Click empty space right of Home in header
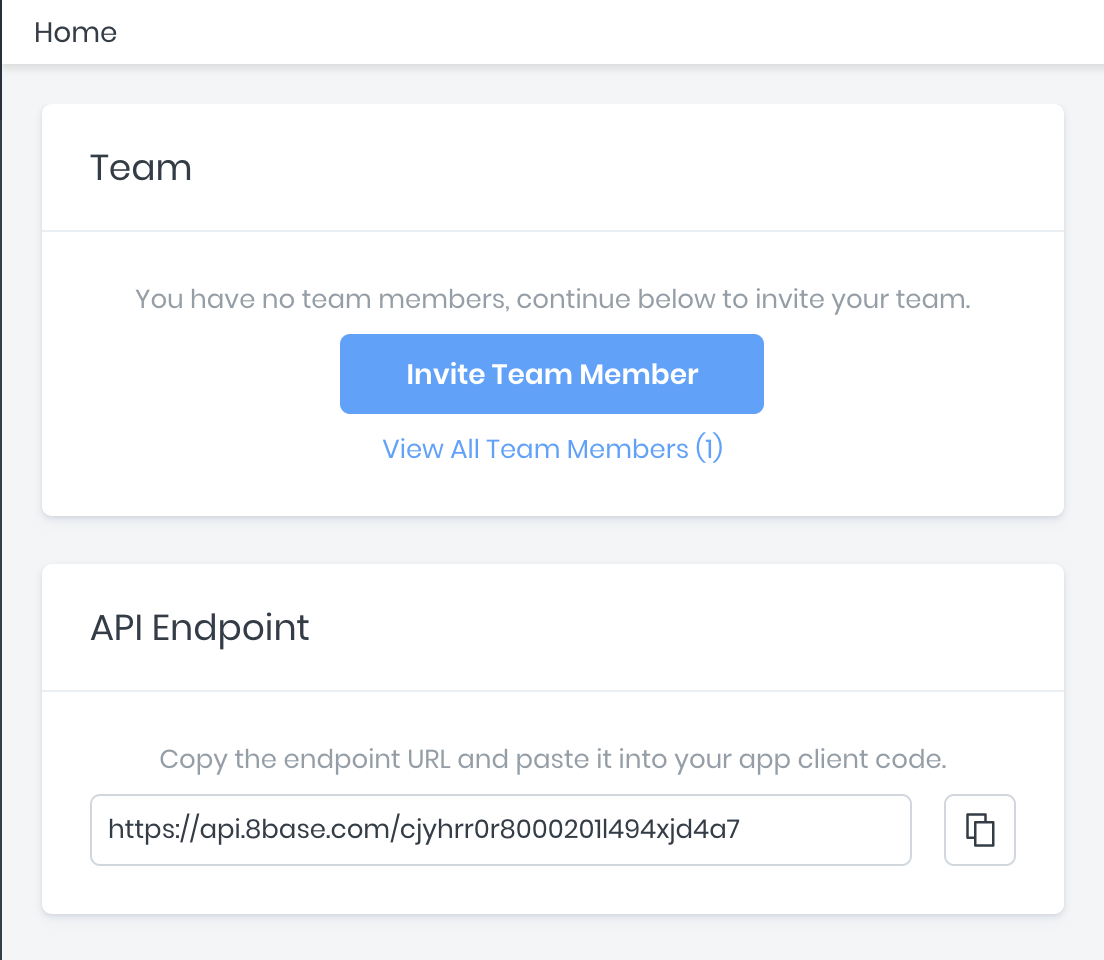Image resolution: width=1104 pixels, height=960 pixels. (x=600, y=32)
